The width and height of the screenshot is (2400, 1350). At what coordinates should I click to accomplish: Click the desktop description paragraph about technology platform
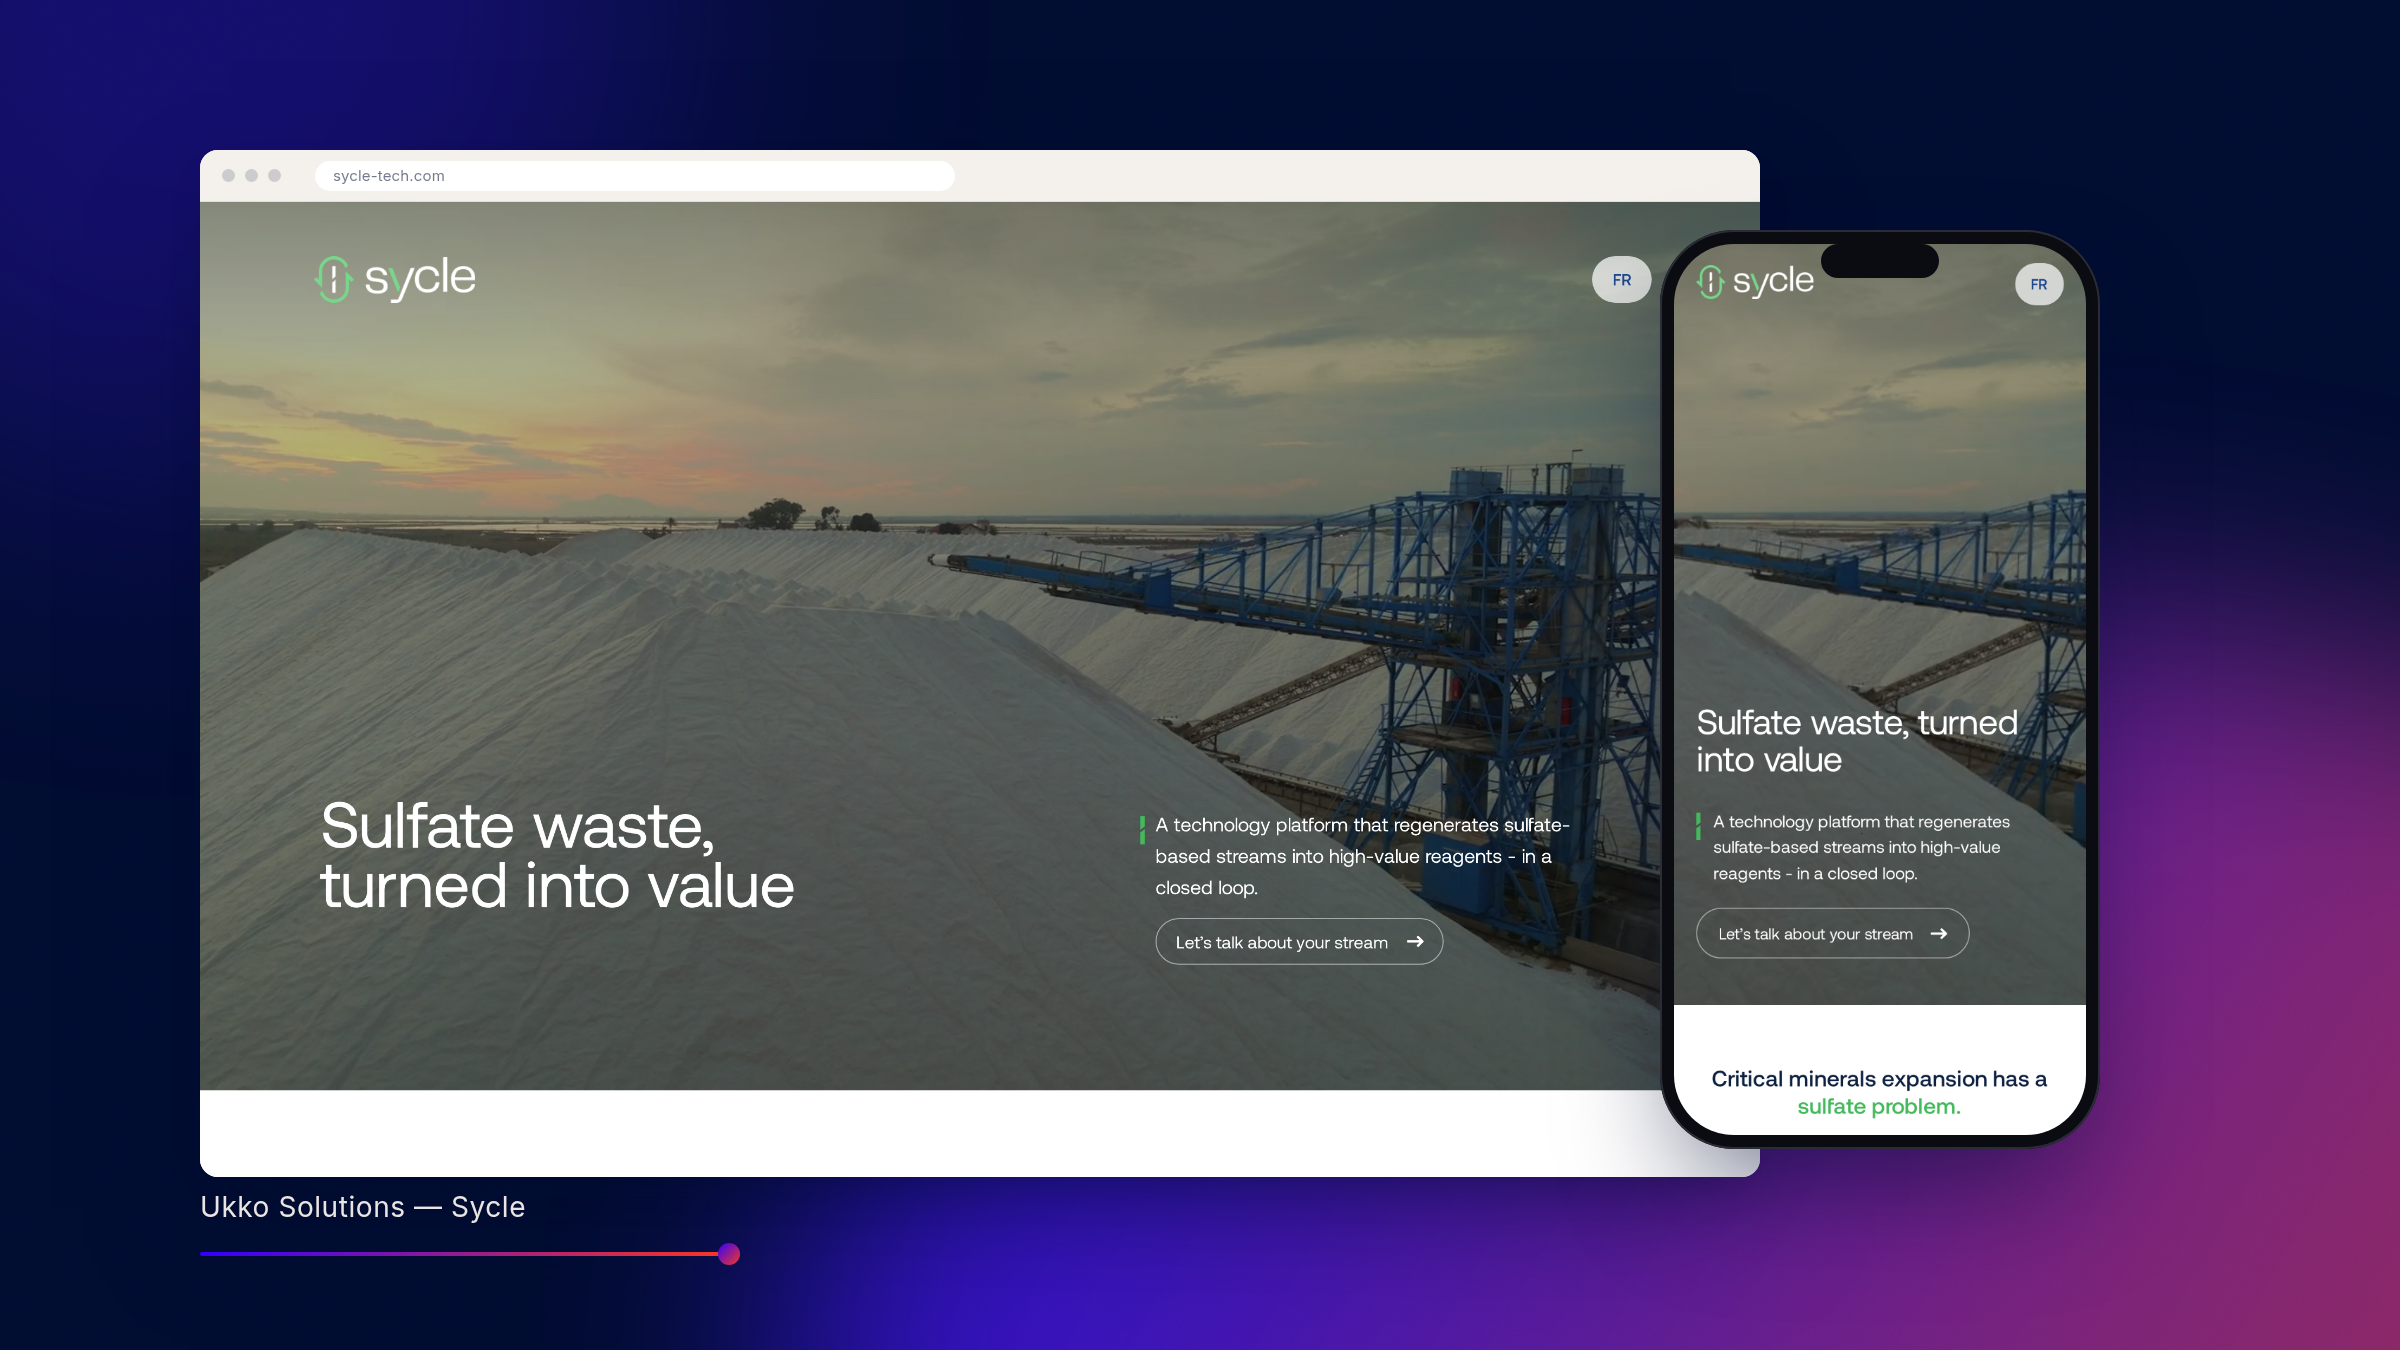[1362, 856]
